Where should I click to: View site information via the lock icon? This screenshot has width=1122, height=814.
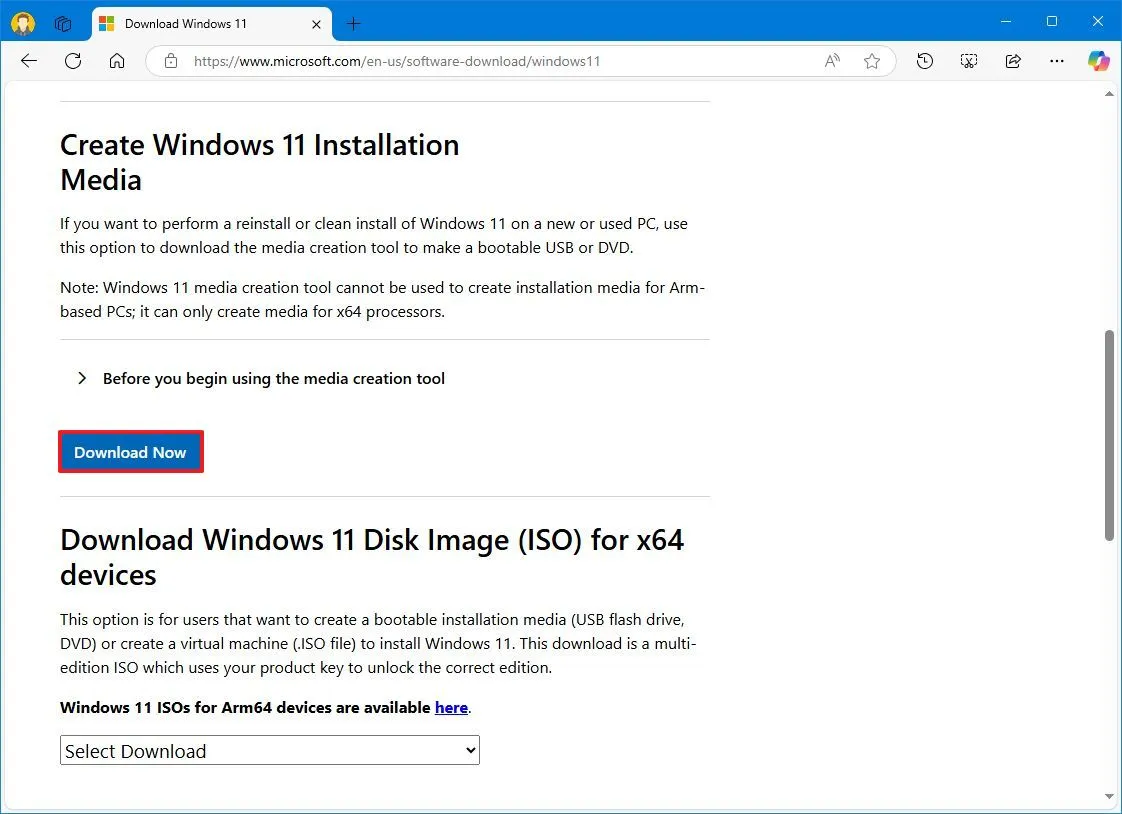(170, 61)
